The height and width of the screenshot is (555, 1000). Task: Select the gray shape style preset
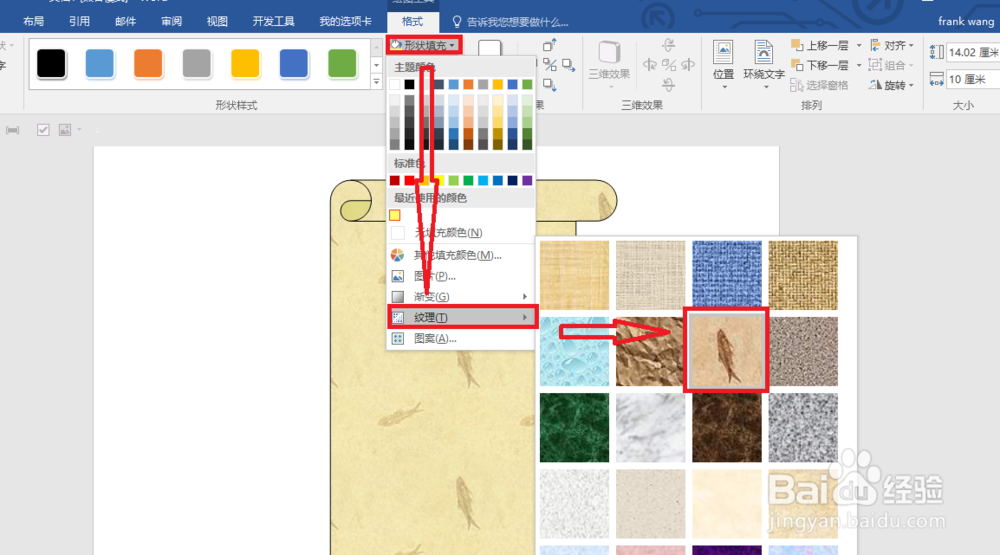tap(196, 63)
